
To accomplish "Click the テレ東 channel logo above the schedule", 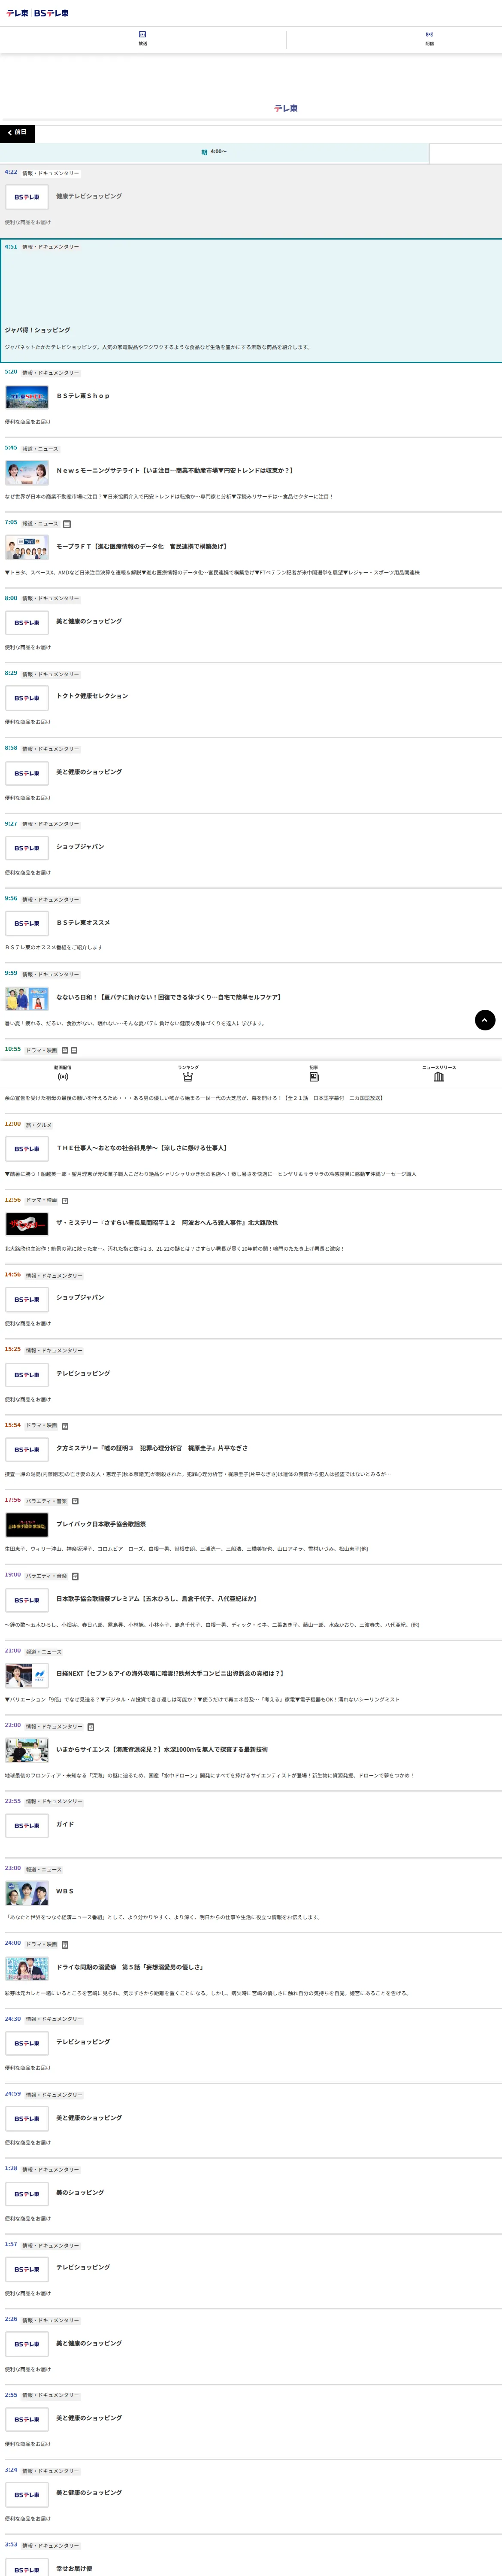I will tap(286, 108).
